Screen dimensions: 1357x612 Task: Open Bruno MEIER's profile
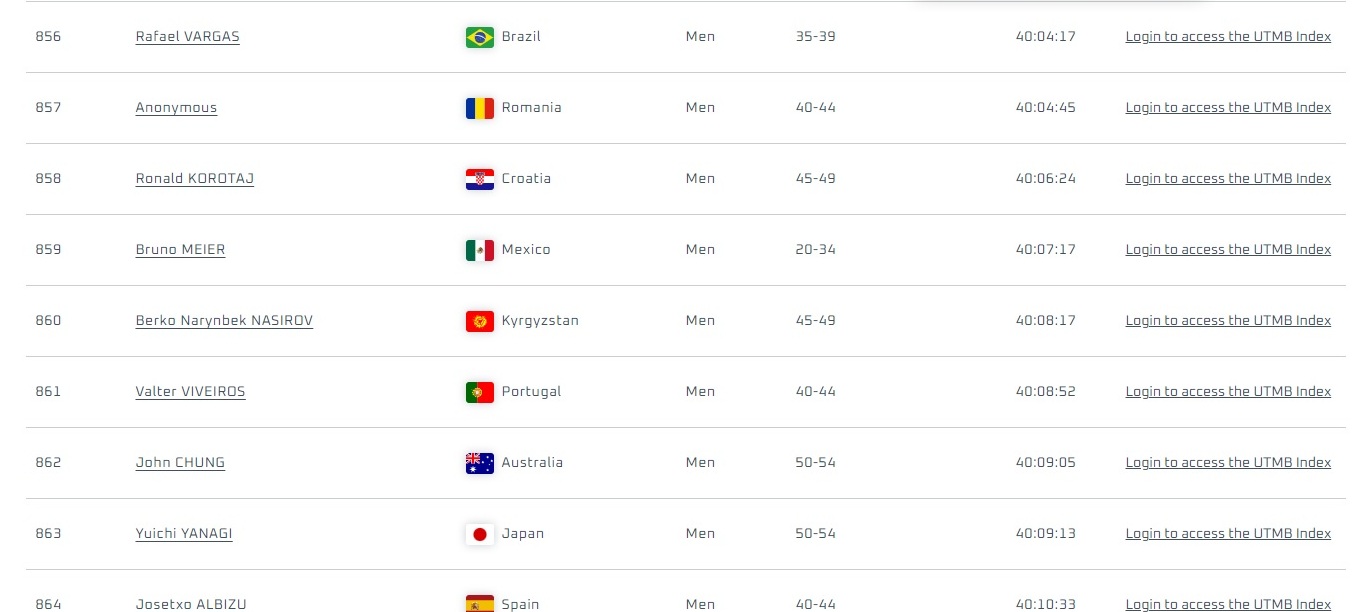pyautogui.click(x=180, y=250)
